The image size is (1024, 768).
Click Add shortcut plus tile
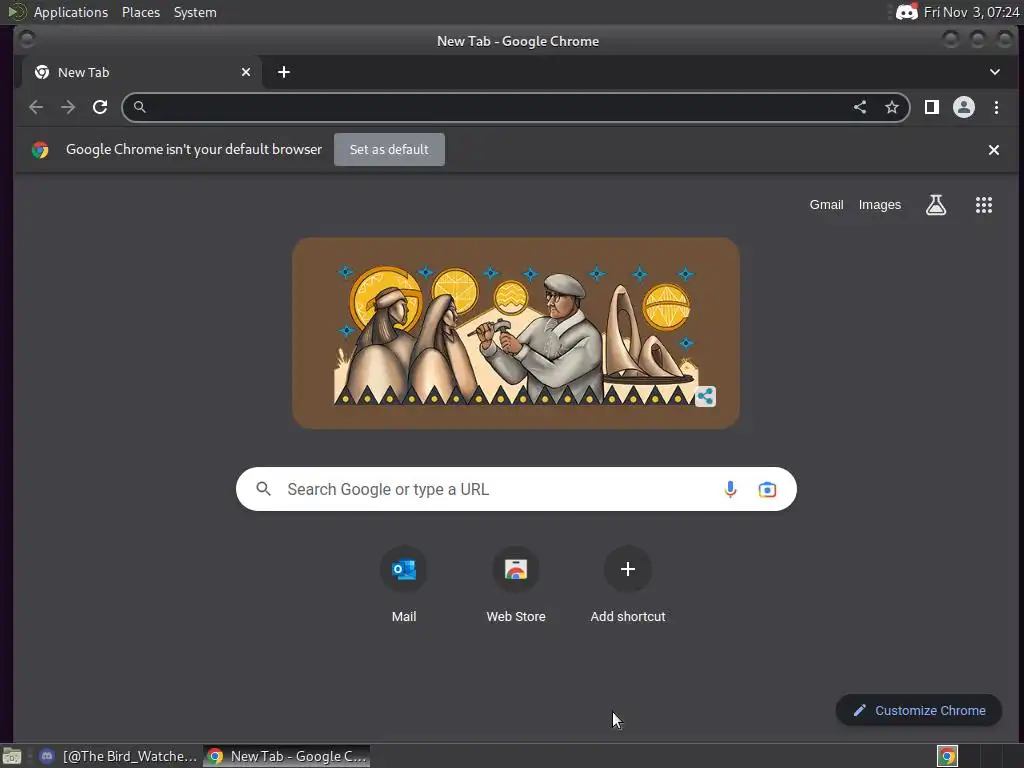tap(628, 583)
